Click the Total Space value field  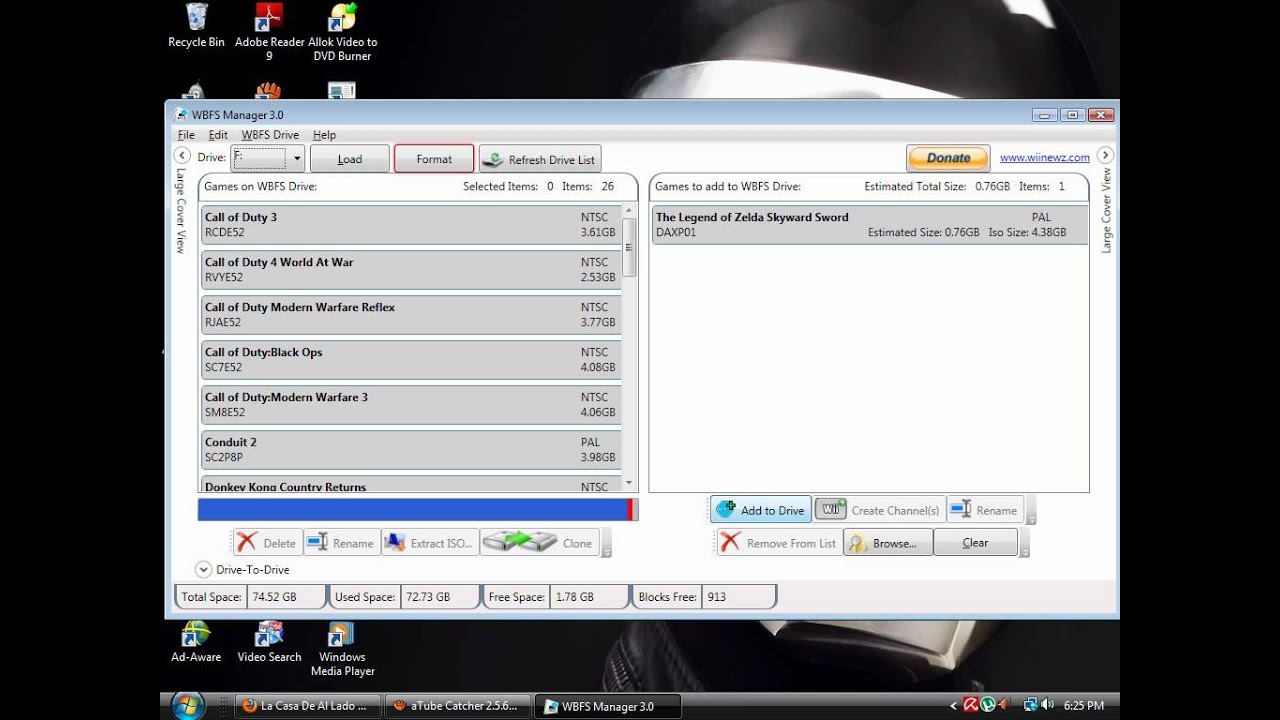coord(286,597)
